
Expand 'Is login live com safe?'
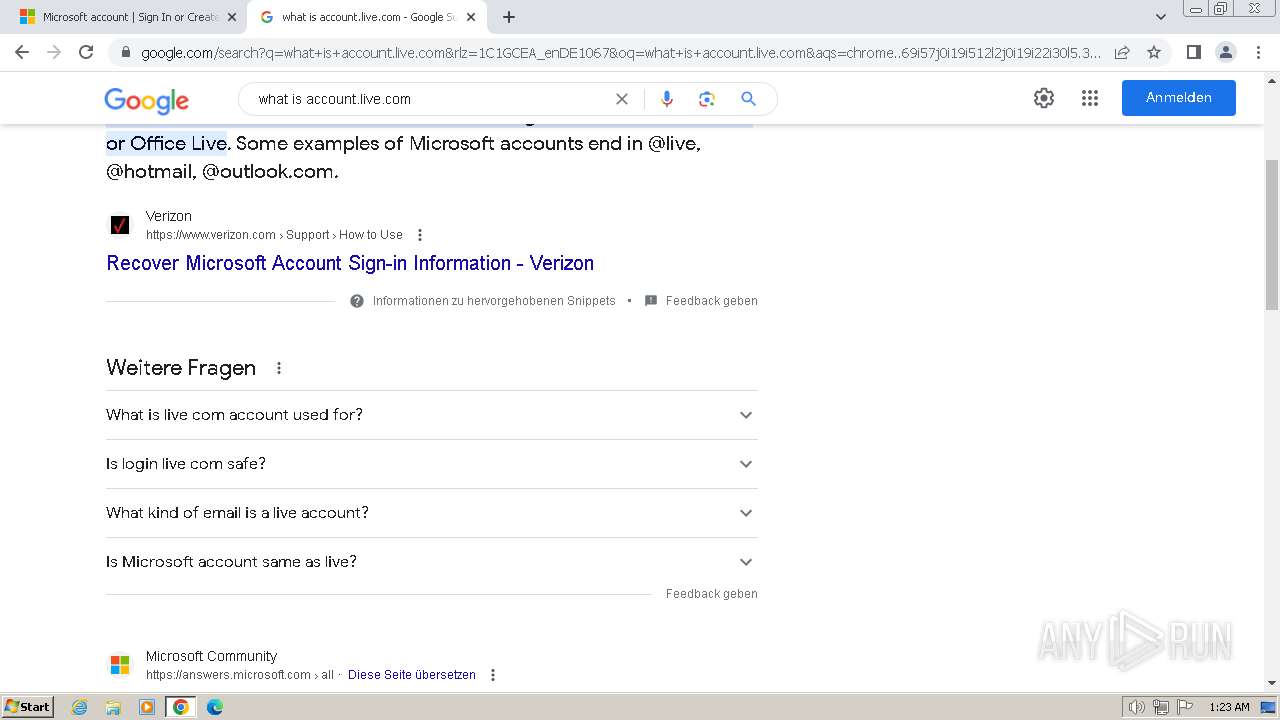pyautogui.click(x=432, y=464)
